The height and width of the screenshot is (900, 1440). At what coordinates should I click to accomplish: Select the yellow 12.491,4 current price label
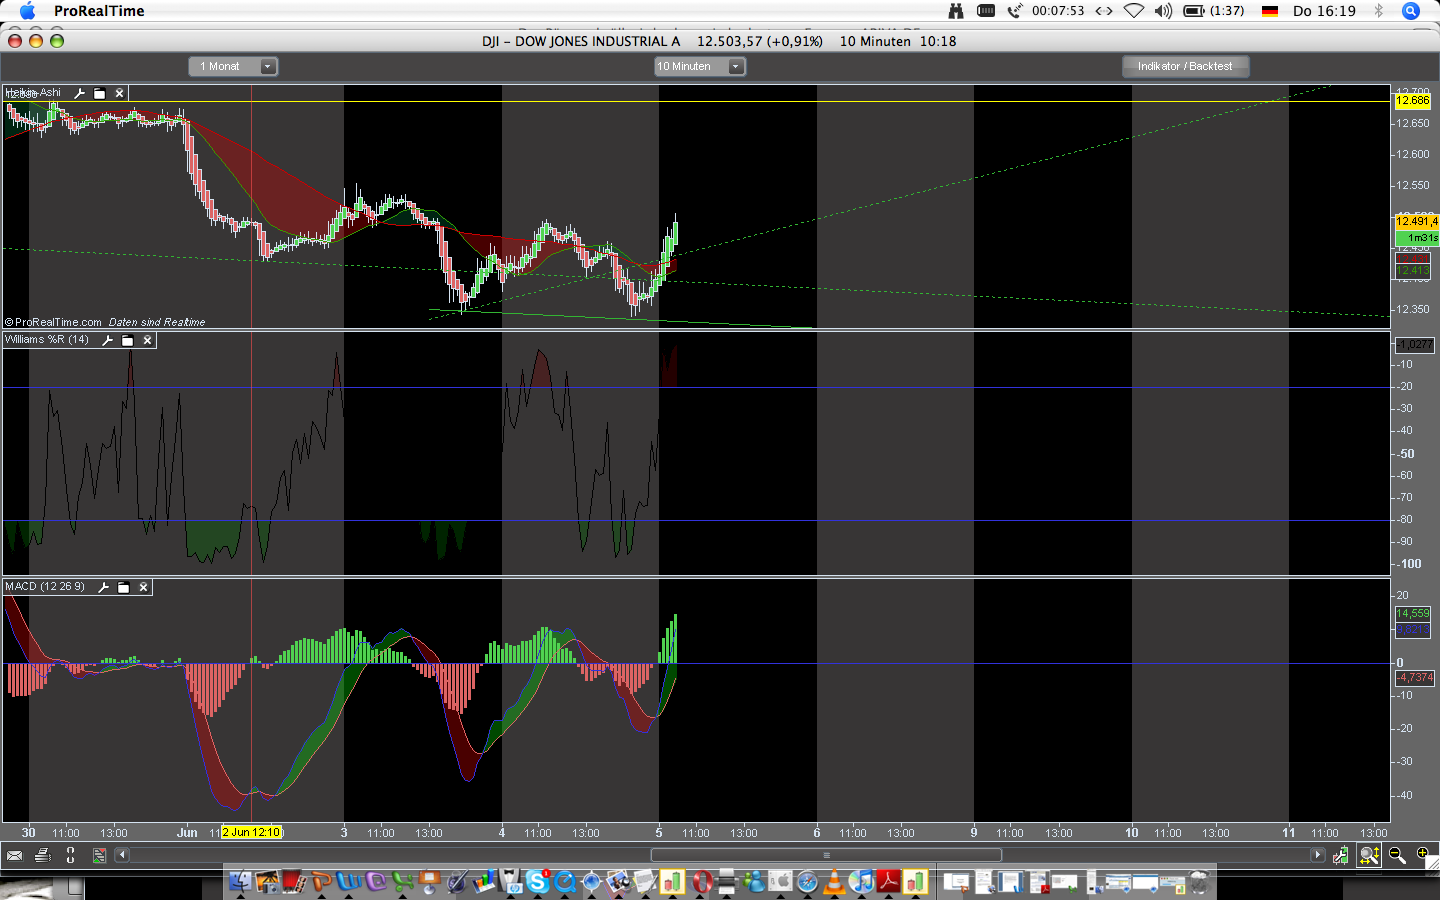(1416, 222)
